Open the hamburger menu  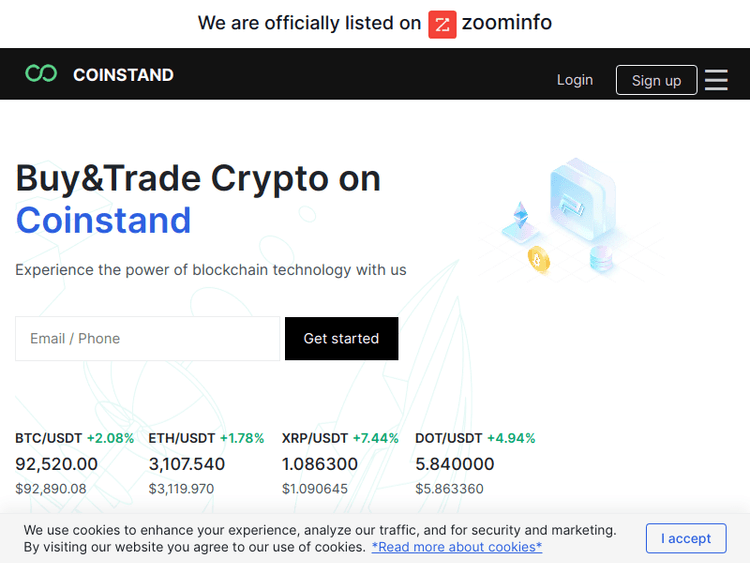716,80
